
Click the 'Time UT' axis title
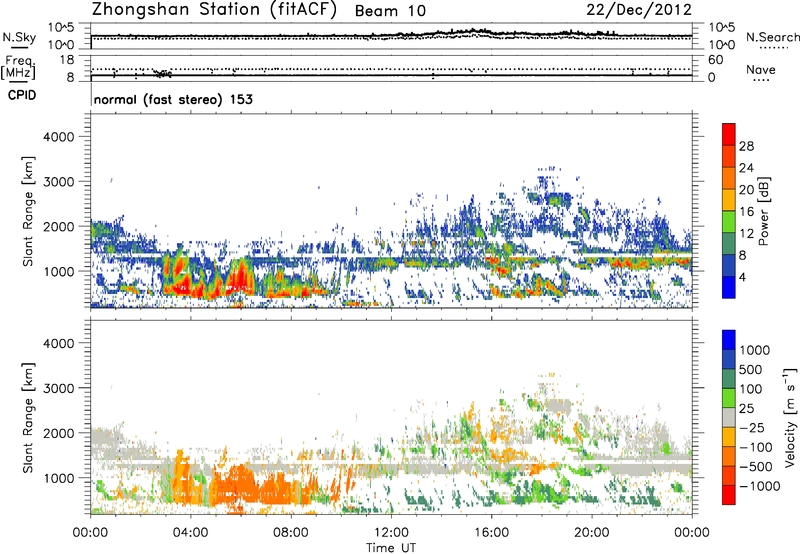point(391,548)
